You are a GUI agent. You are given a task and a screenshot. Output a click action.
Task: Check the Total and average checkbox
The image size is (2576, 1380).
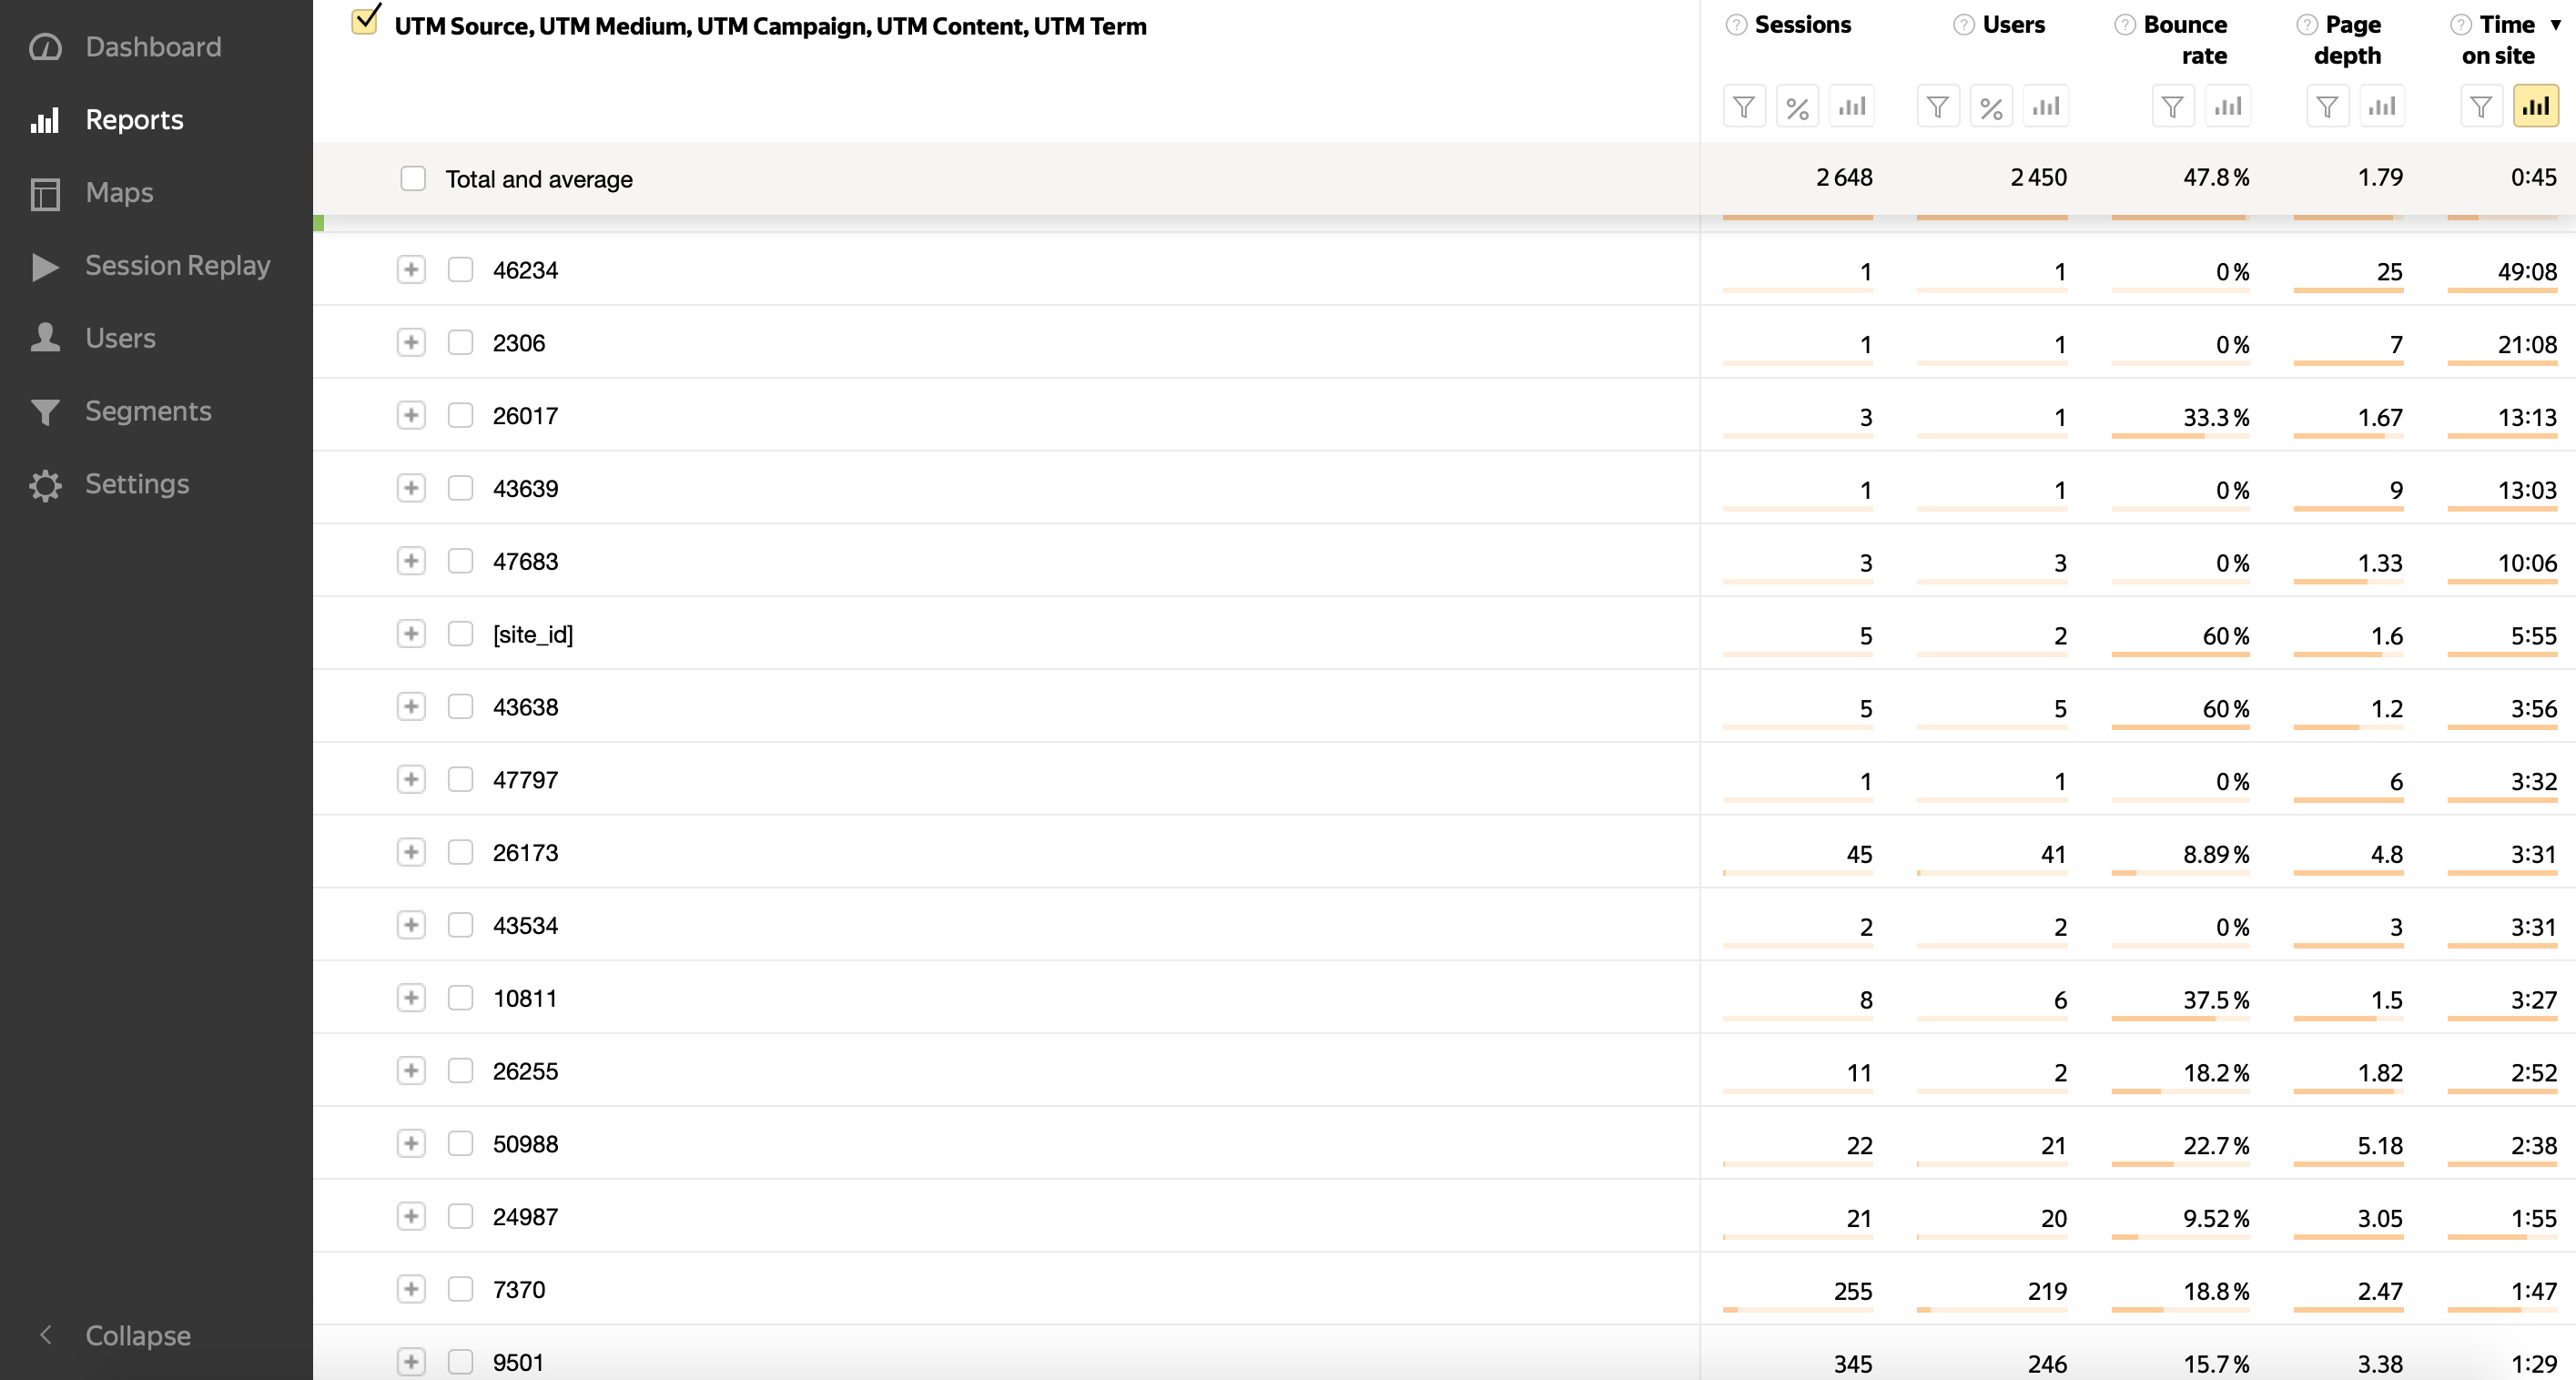pos(413,179)
